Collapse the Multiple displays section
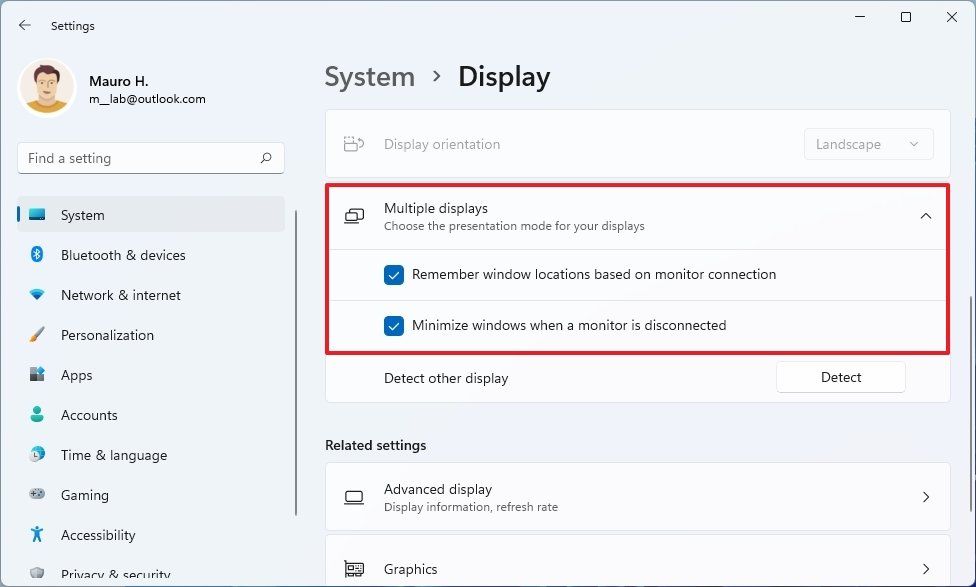The image size is (976, 587). (x=926, y=216)
